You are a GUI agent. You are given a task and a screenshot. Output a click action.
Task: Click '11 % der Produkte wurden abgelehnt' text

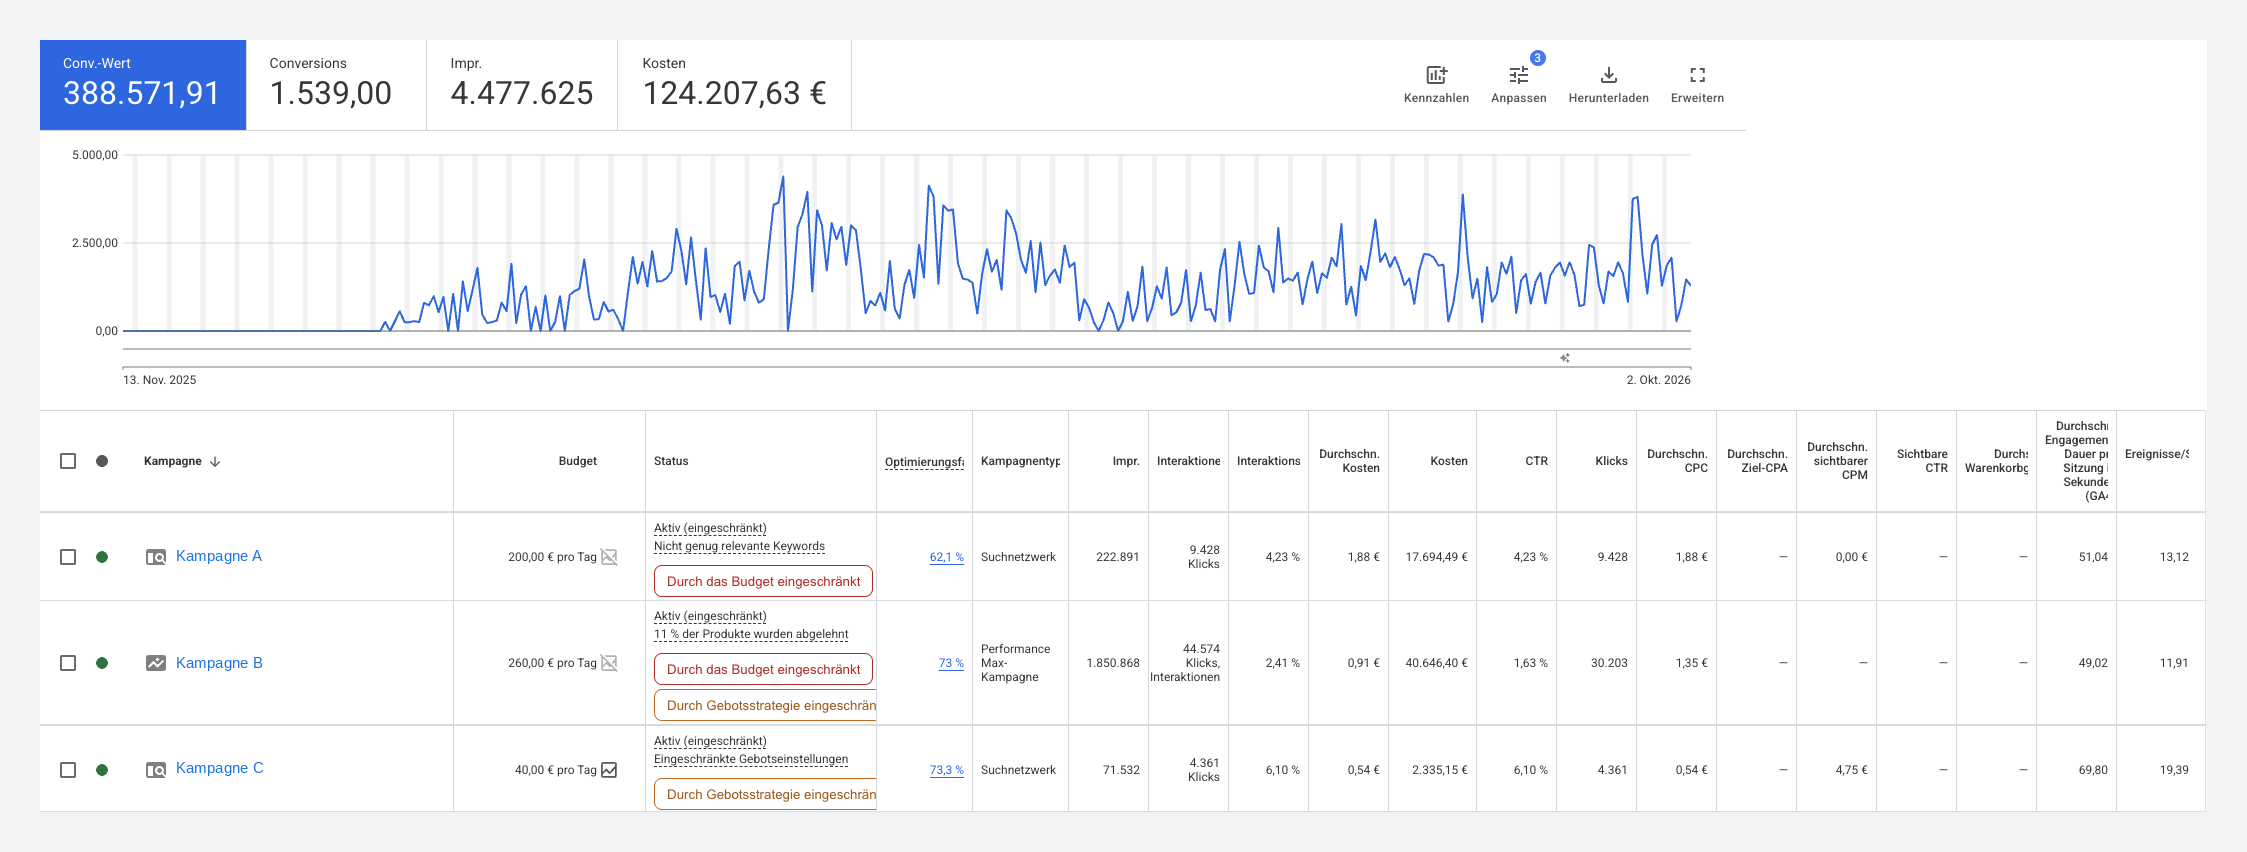[751, 634]
